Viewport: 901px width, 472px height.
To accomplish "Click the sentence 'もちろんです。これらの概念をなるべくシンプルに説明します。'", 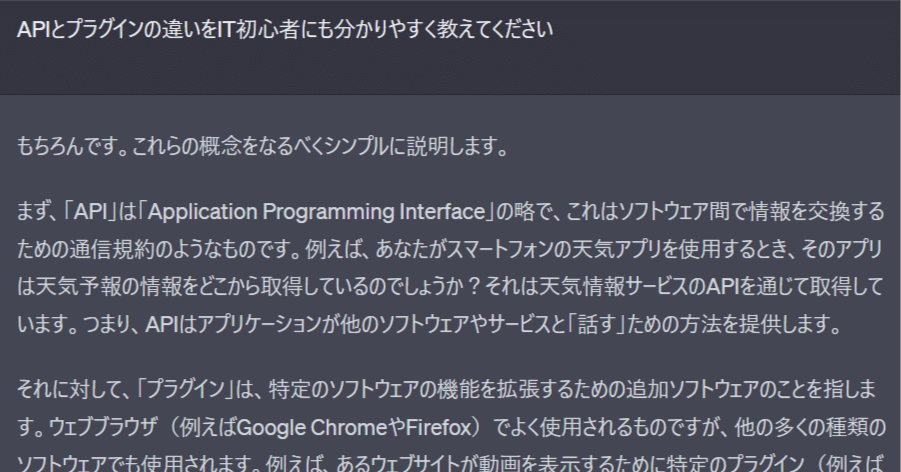I will point(263,147).
